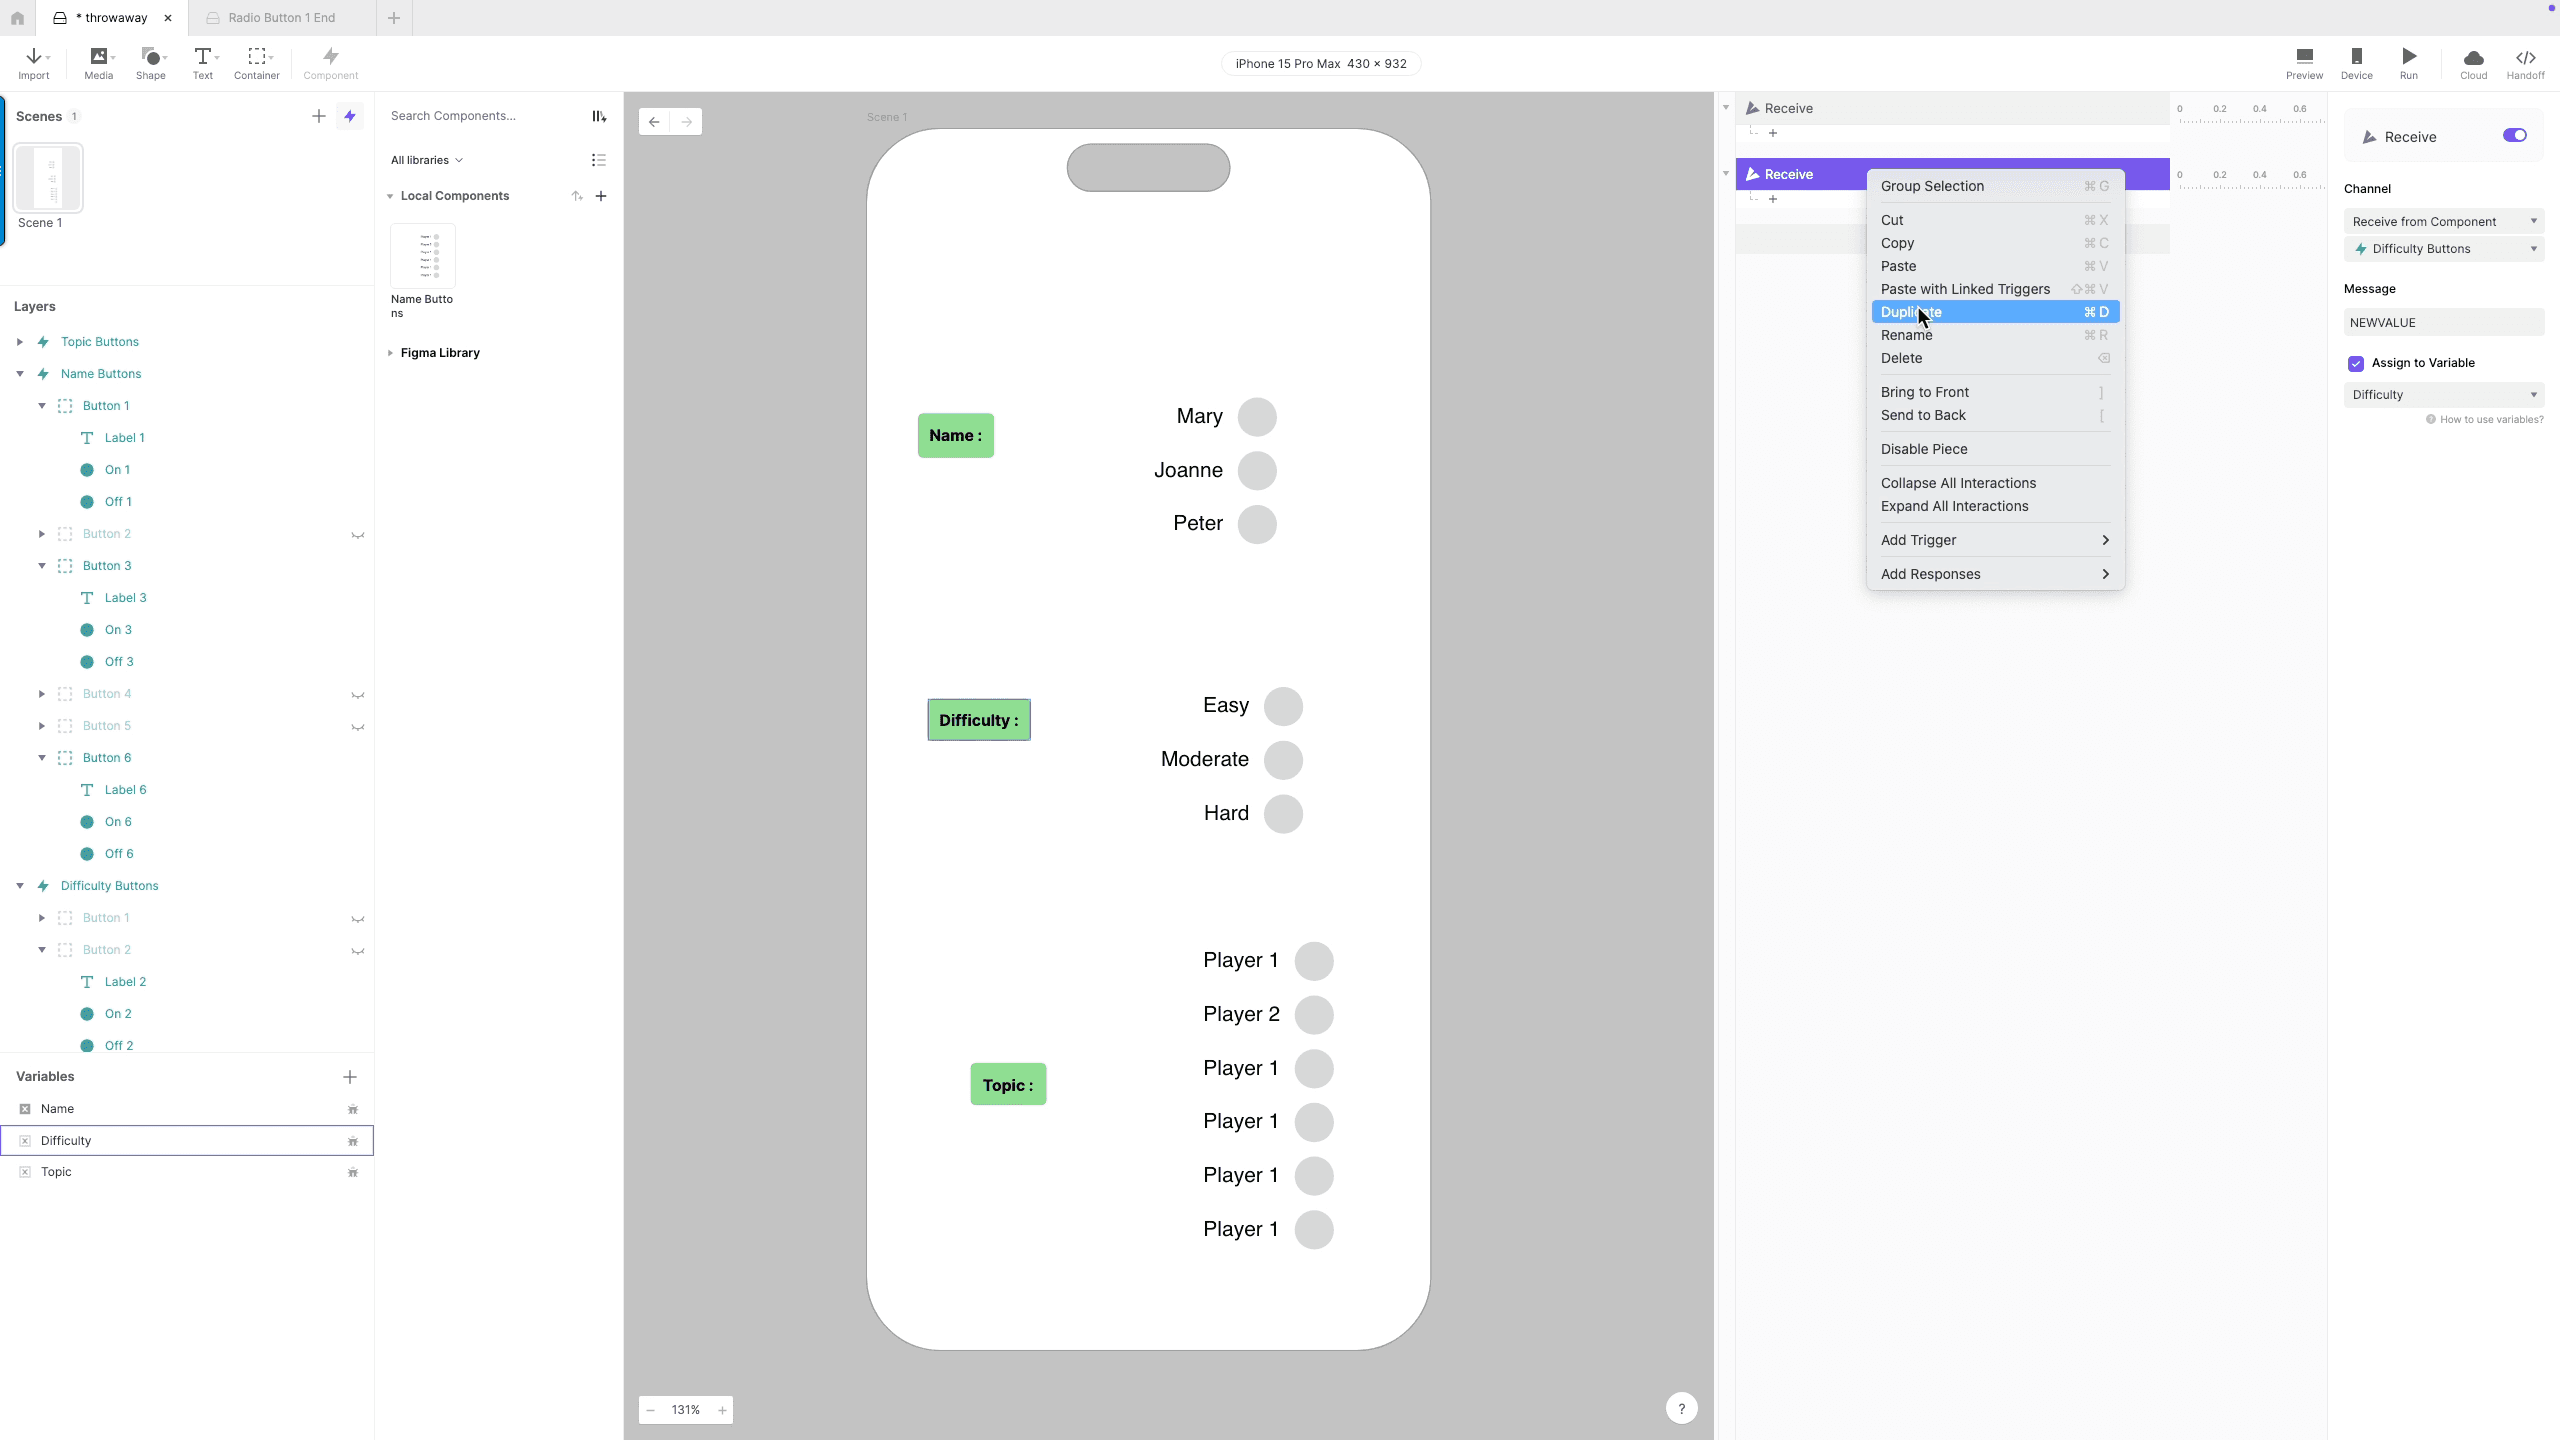Open the Difficulty variable dropdown
The width and height of the screenshot is (2560, 1440).
pyautogui.click(x=2443, y=393)
